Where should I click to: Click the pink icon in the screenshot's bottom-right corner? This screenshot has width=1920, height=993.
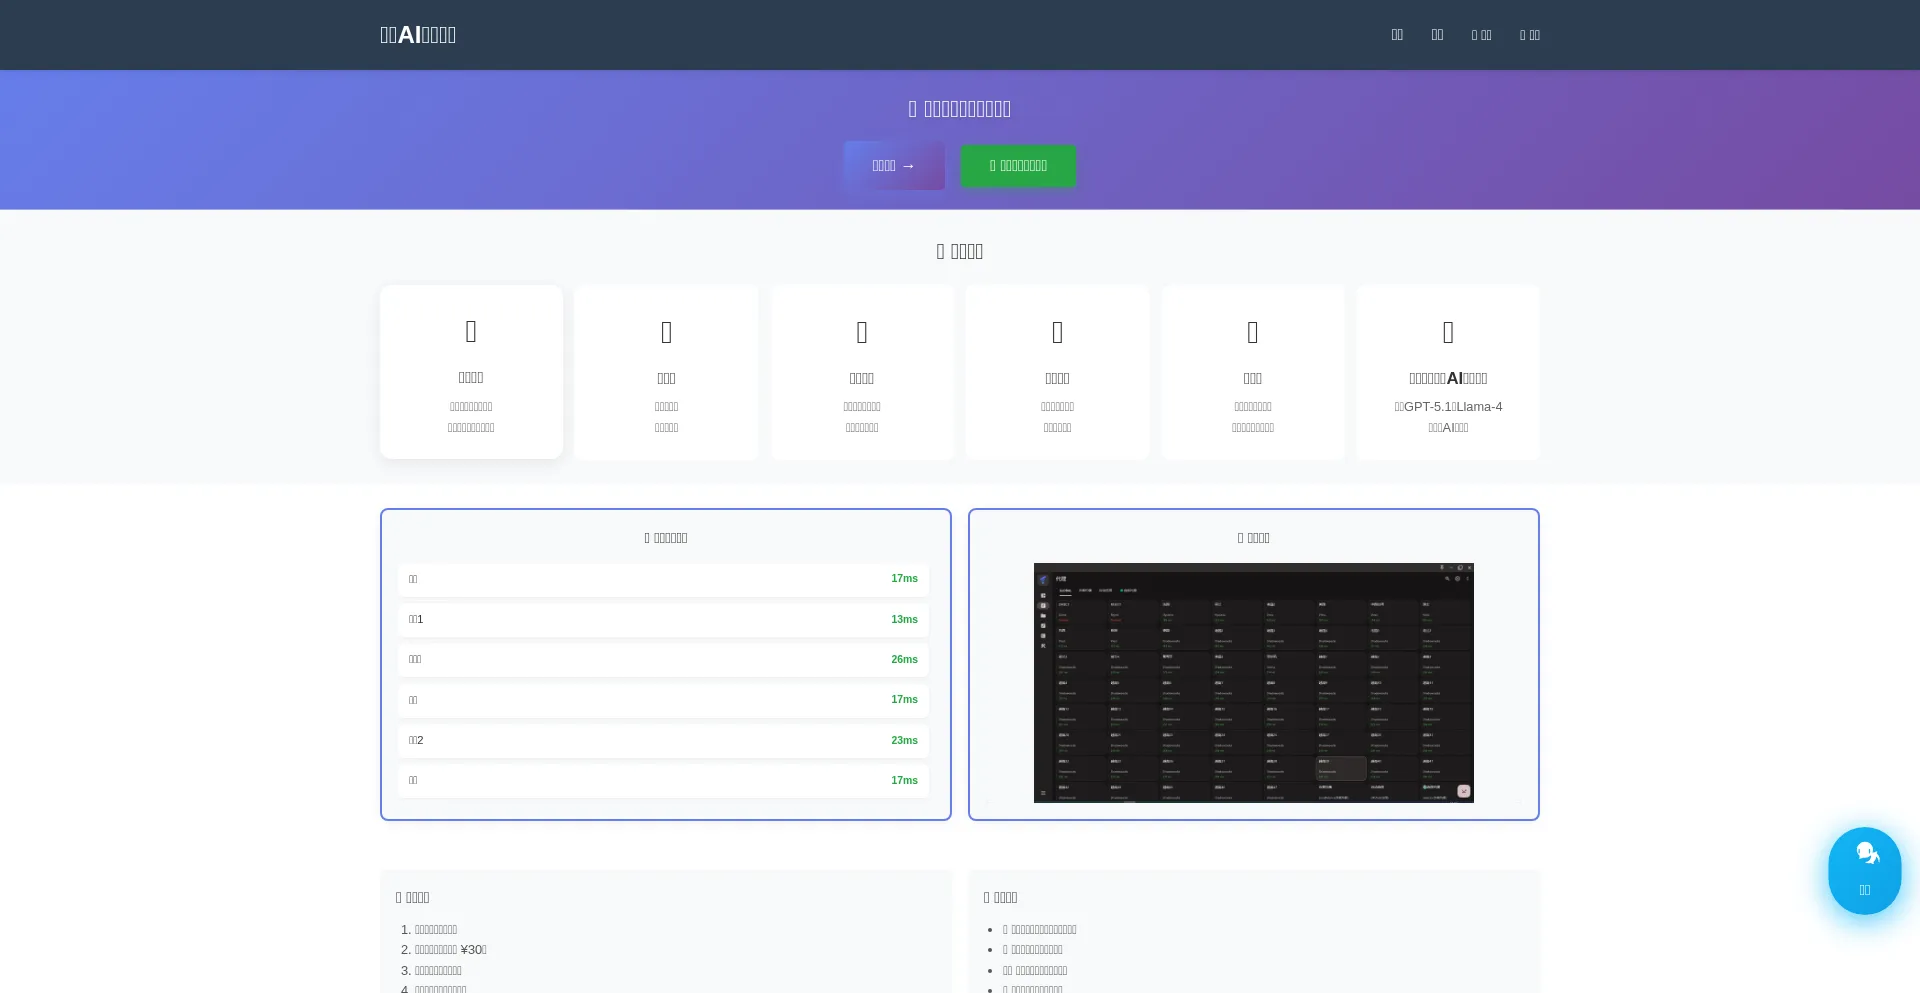[1464, 791]
